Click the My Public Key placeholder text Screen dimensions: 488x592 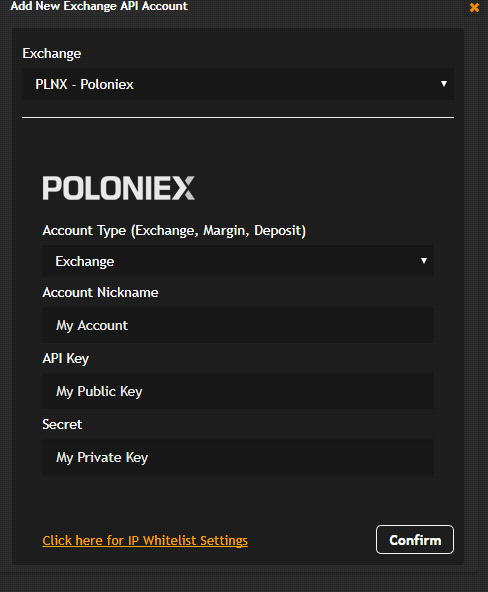point(99,392)
